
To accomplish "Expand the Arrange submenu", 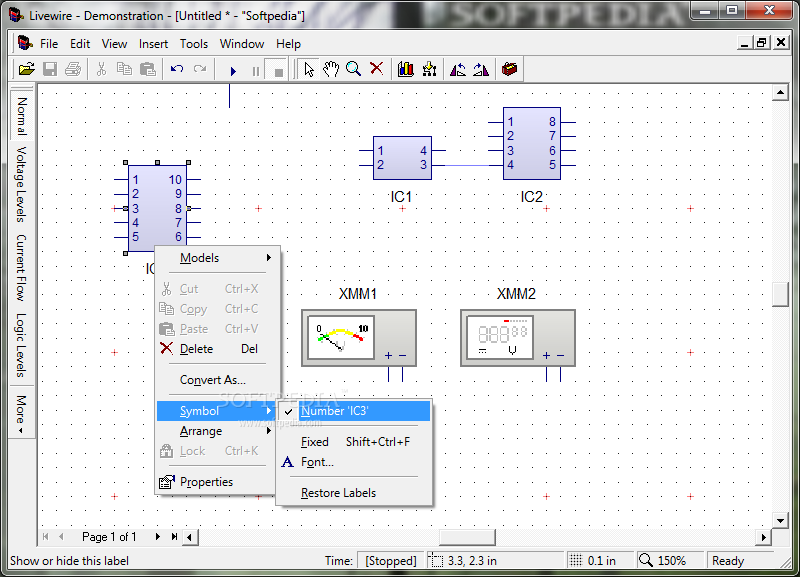I will coord(218,431).
